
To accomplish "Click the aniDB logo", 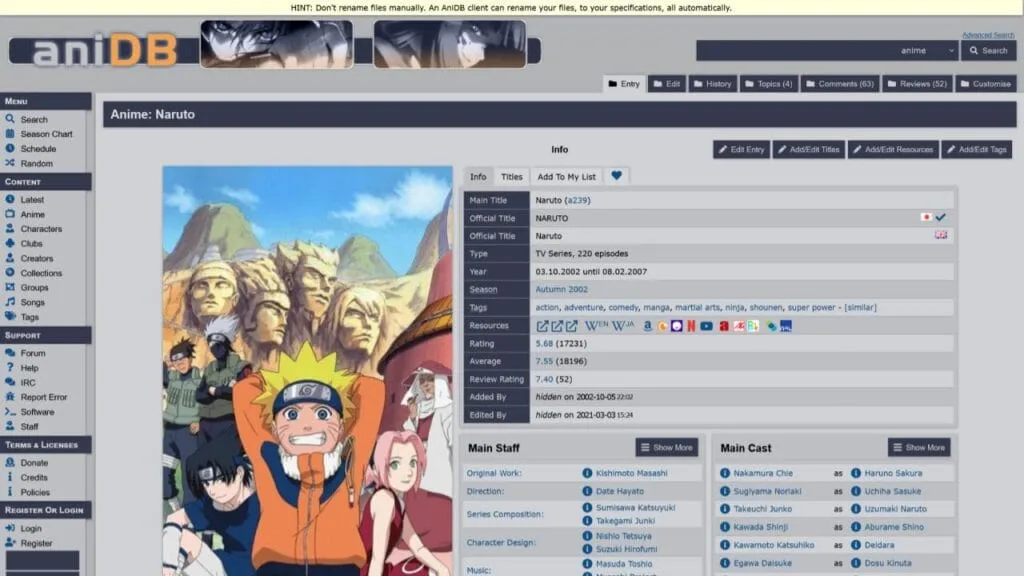I will coord(103,50).
